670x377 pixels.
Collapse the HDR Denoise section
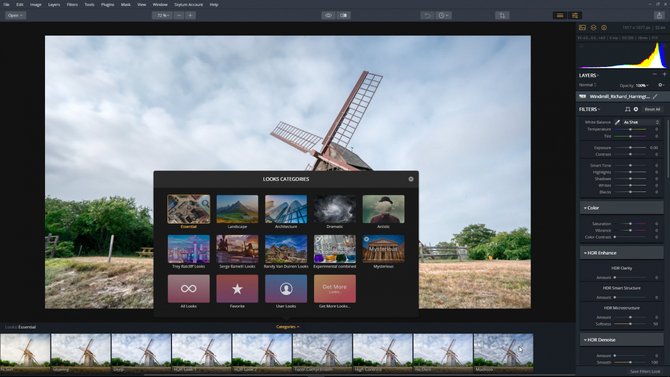click(x=621, y=340)
